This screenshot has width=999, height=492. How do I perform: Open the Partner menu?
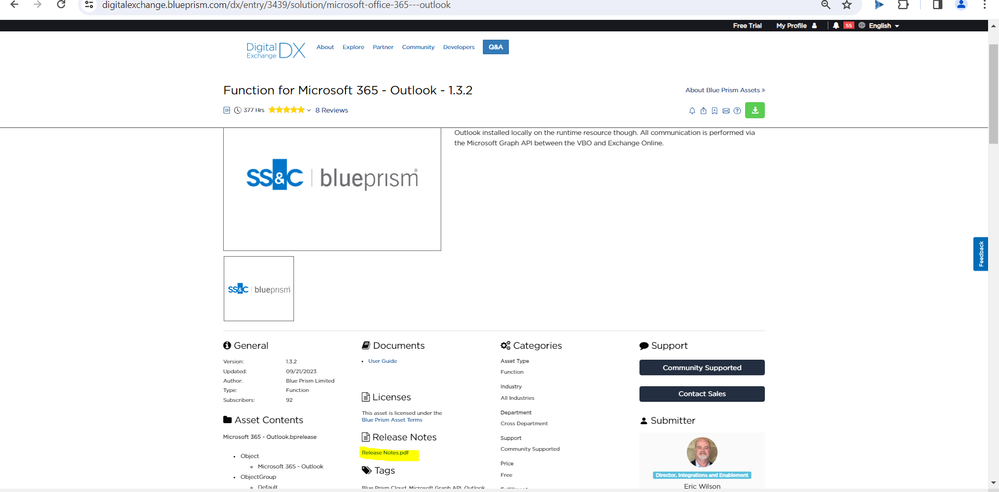pyautogui.click(x=383, y=47)
